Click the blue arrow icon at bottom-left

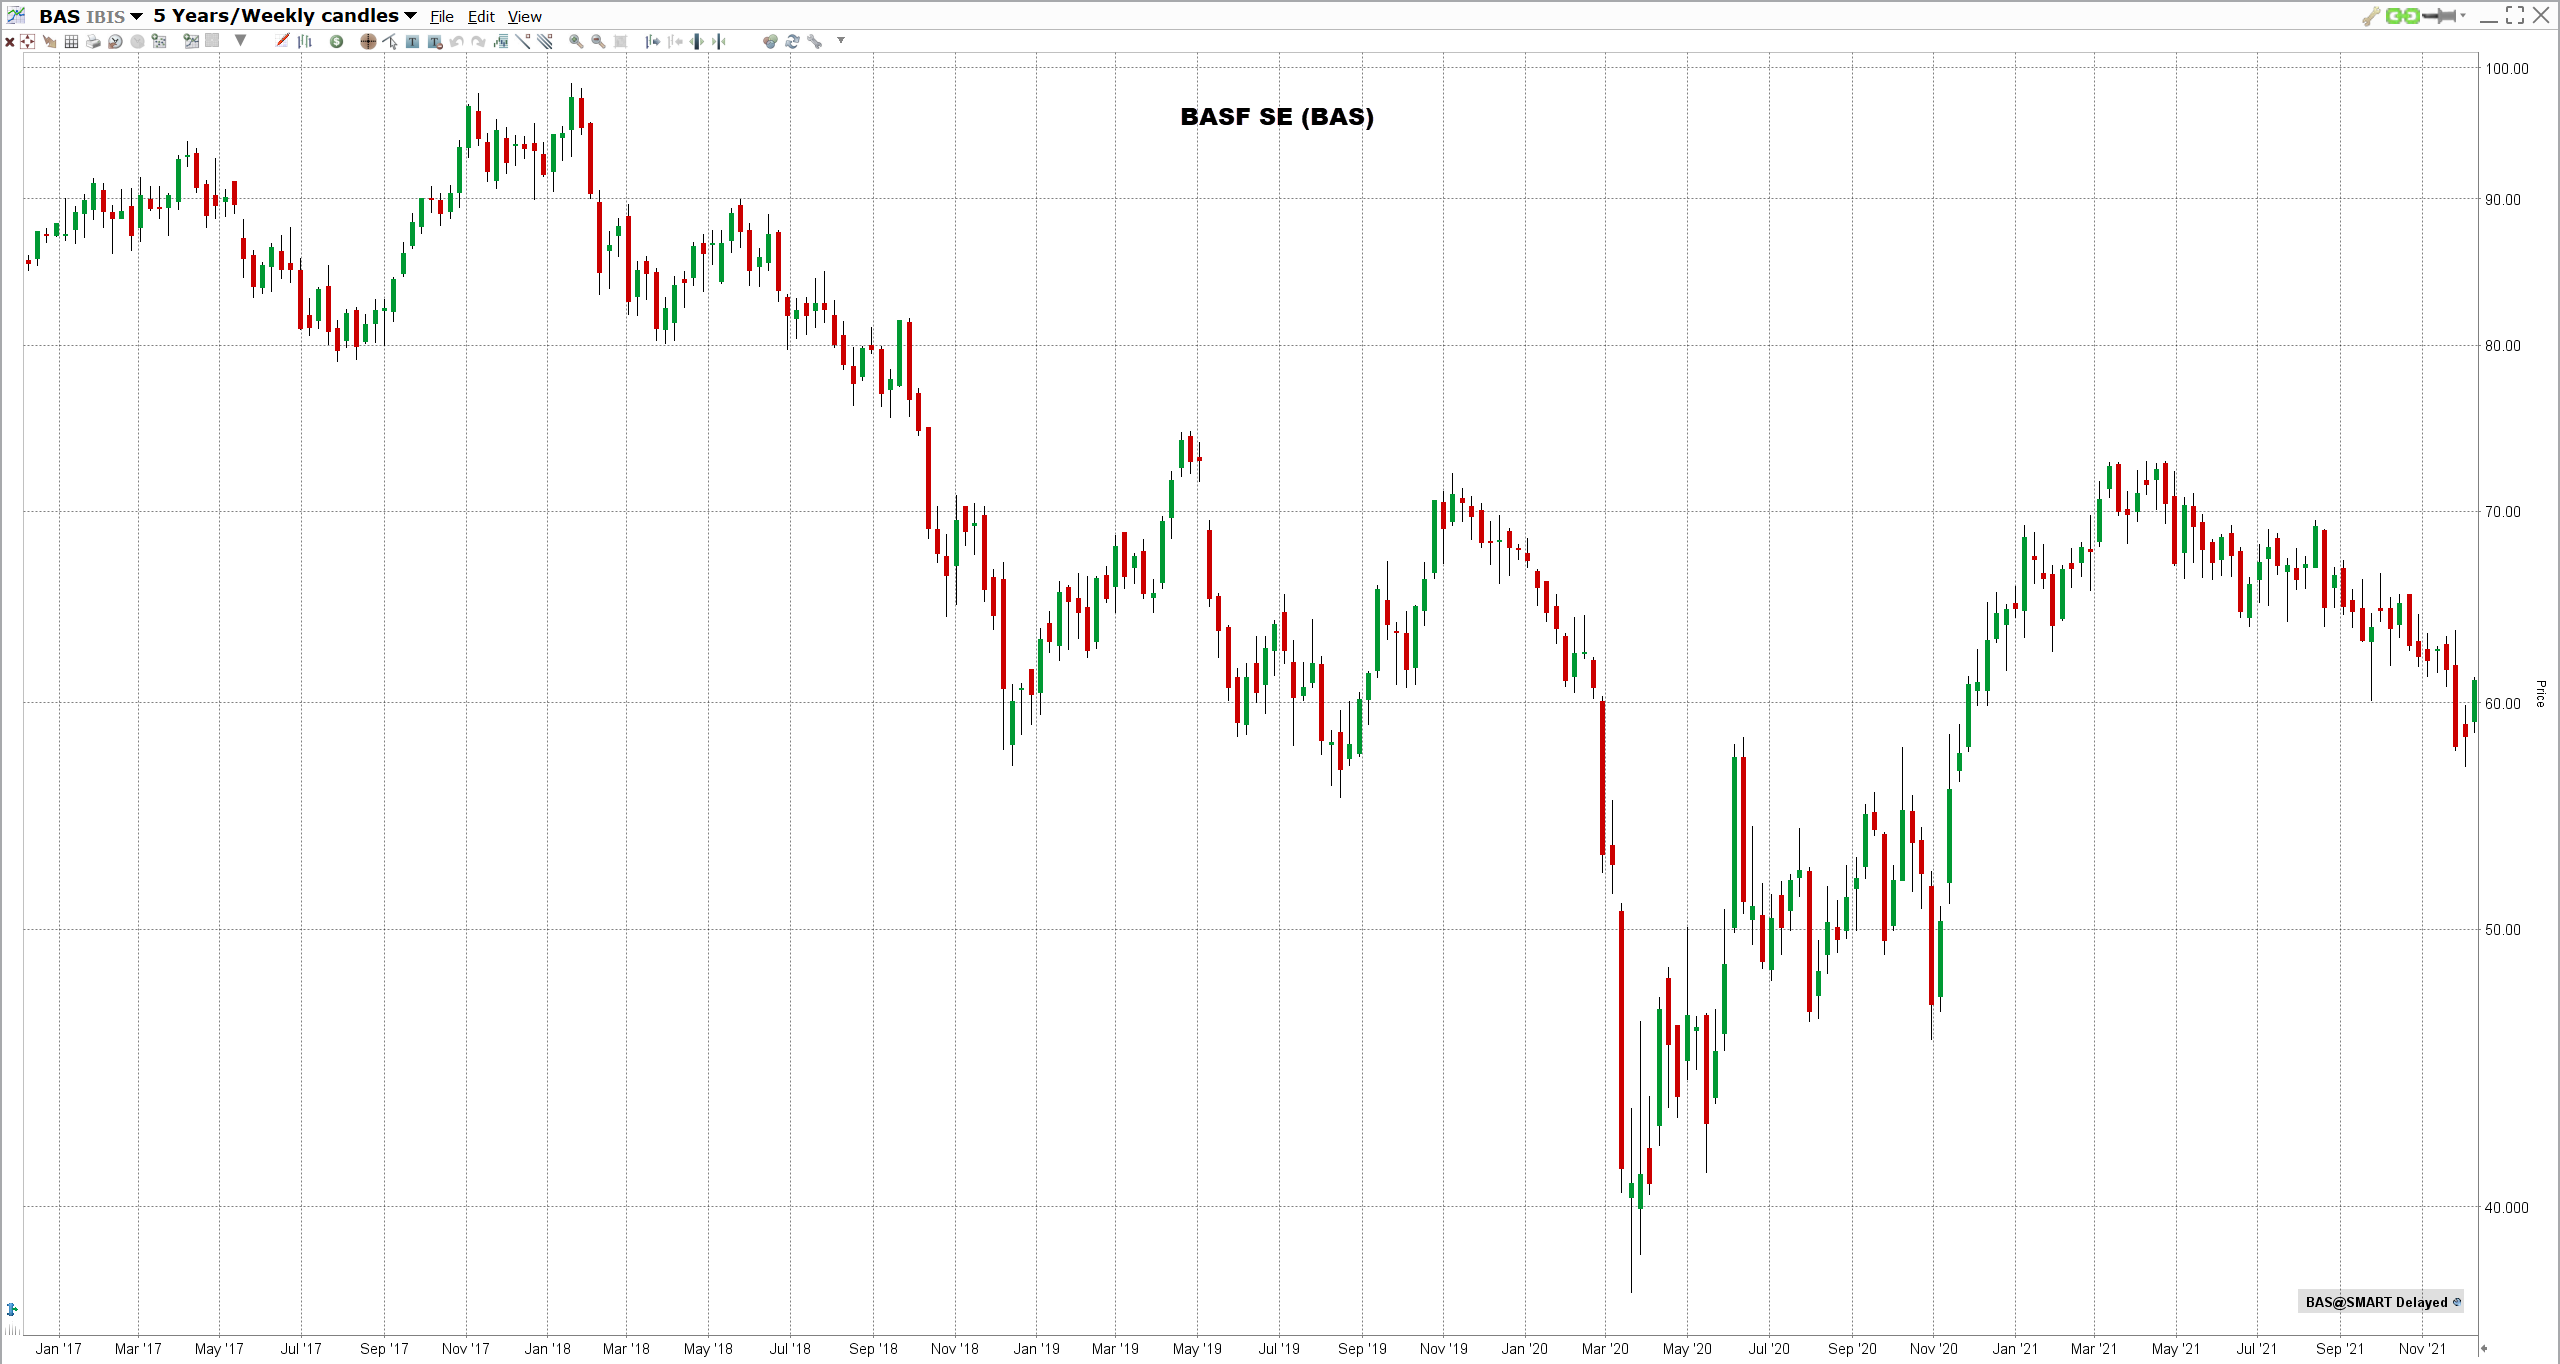pyautogui.click(x=12, y=1309)
